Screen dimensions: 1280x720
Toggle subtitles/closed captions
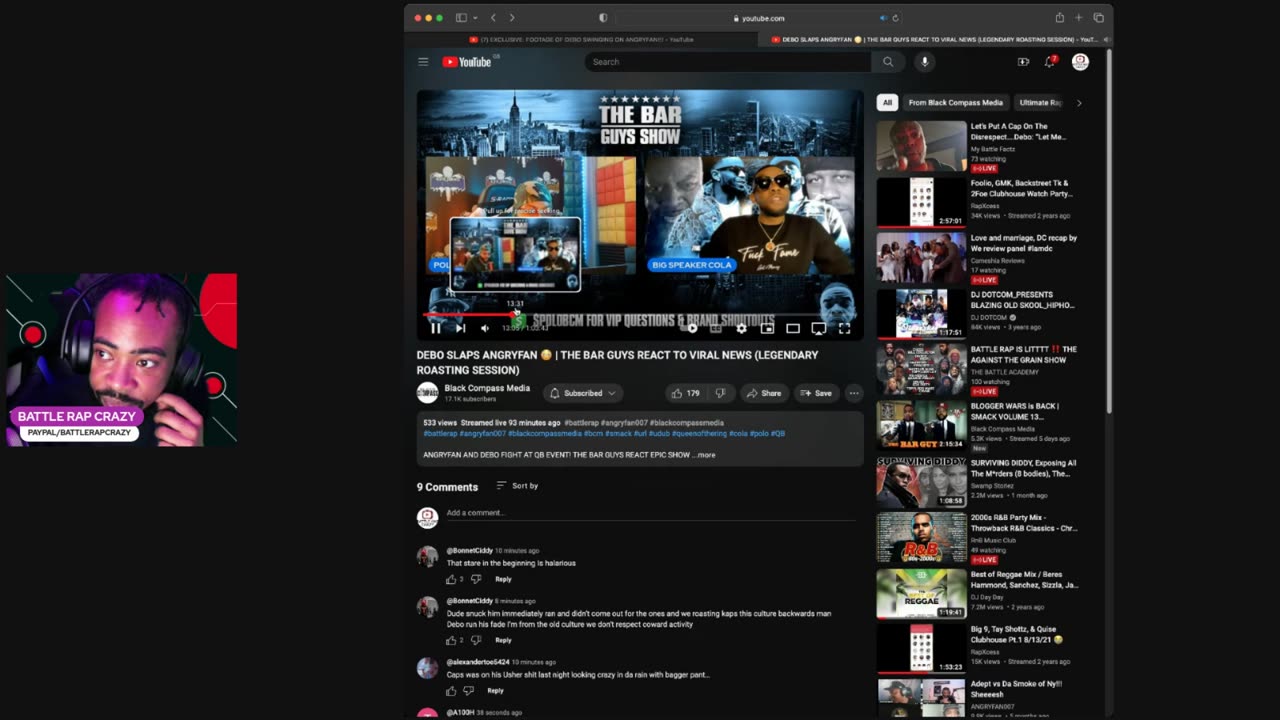pyautogui.click(x=716, y=328)
